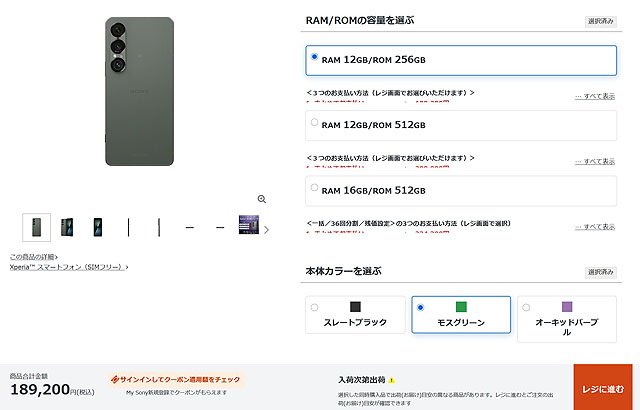Viewport: 640px width, 410px height.
Task: Select RAM 16GB/ROM 512GB radio option
Action: tap(314, 187)
